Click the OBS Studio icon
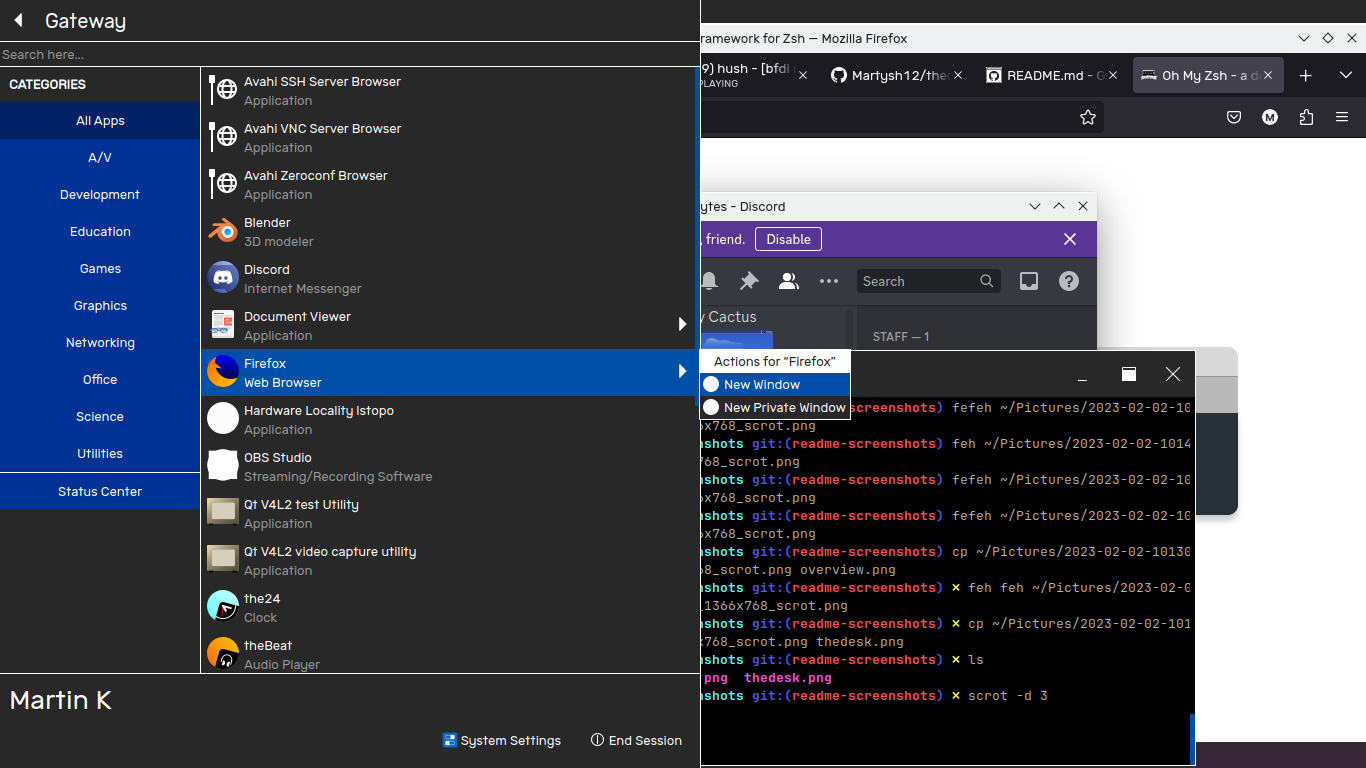The width and height of the screenshot is (1366, 768). (x=223, y=466)
